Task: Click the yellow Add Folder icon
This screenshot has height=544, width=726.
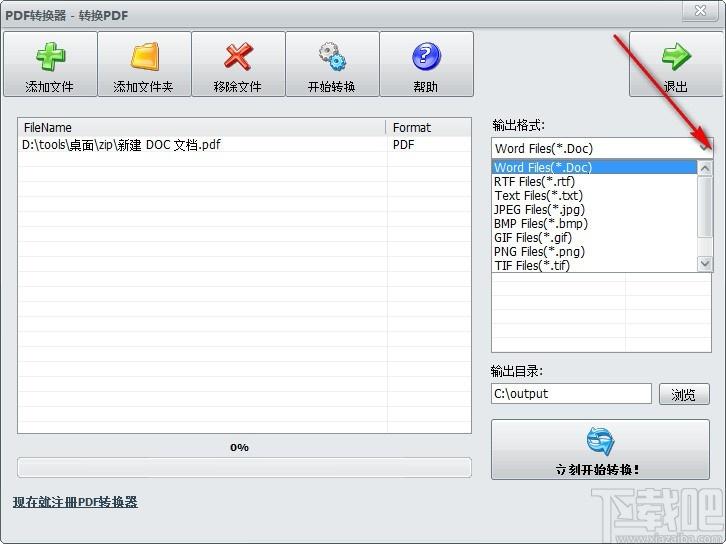Action: click(145, 56)
